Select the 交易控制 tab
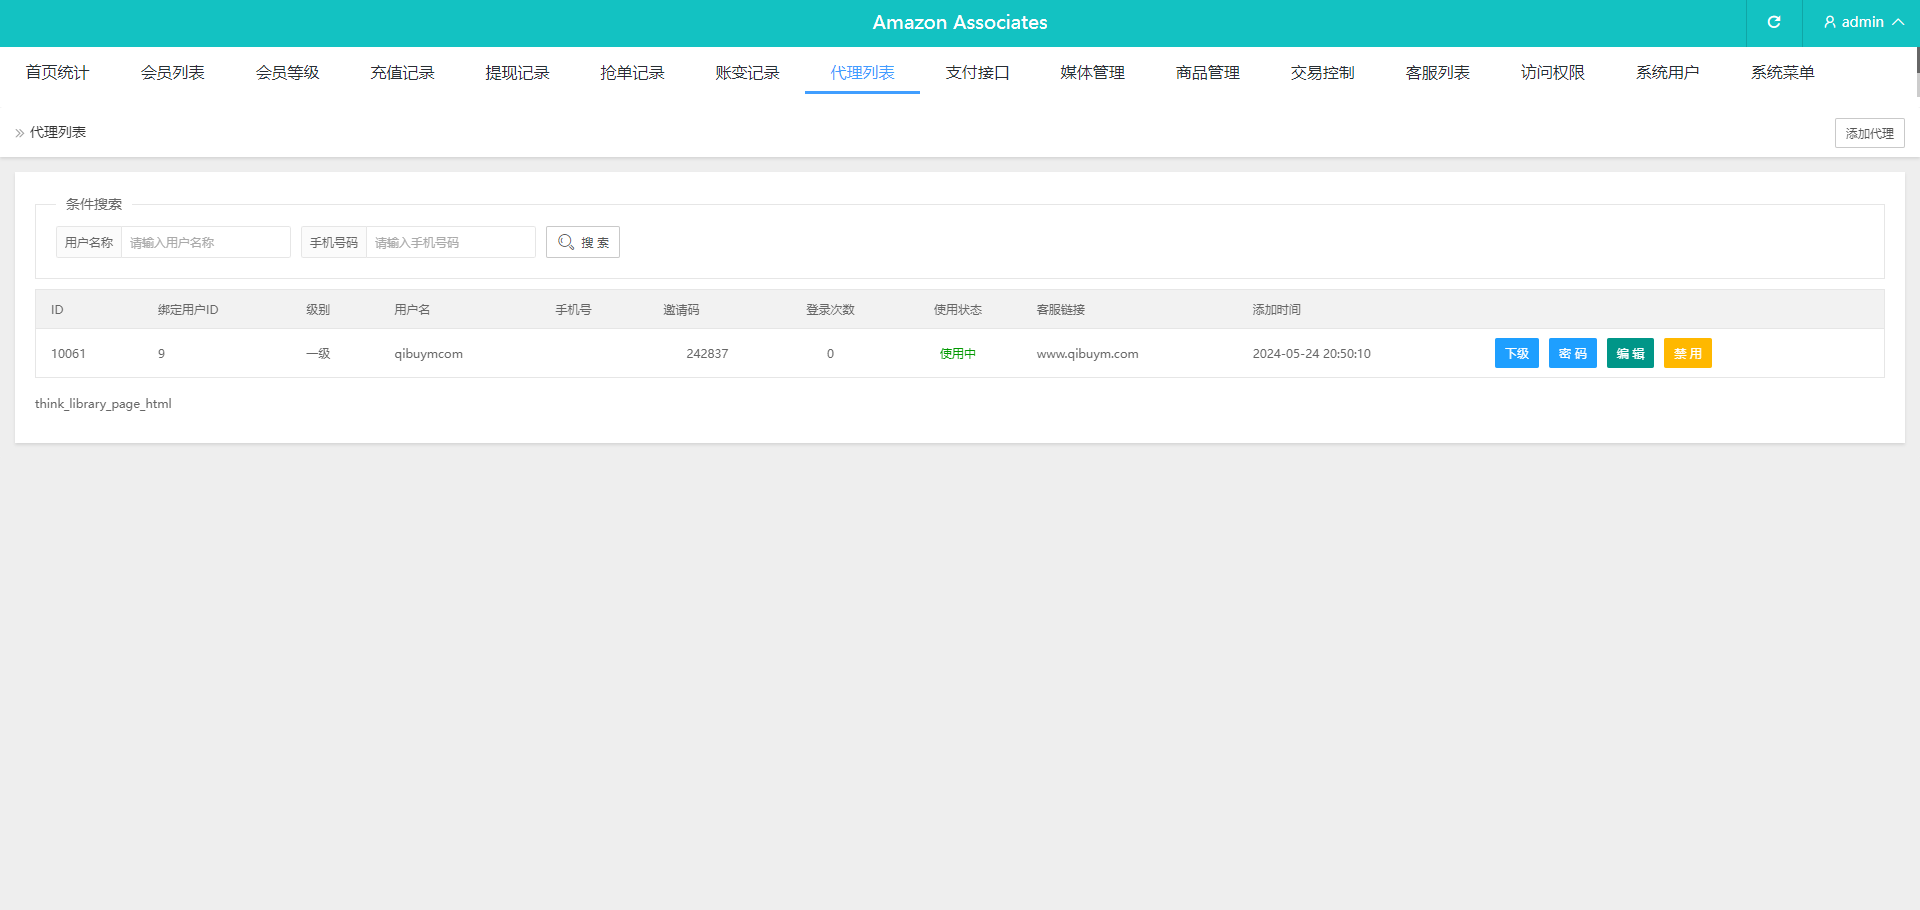The width and height of the screenshot is (1920, 910). click(x=1322, y=73)
